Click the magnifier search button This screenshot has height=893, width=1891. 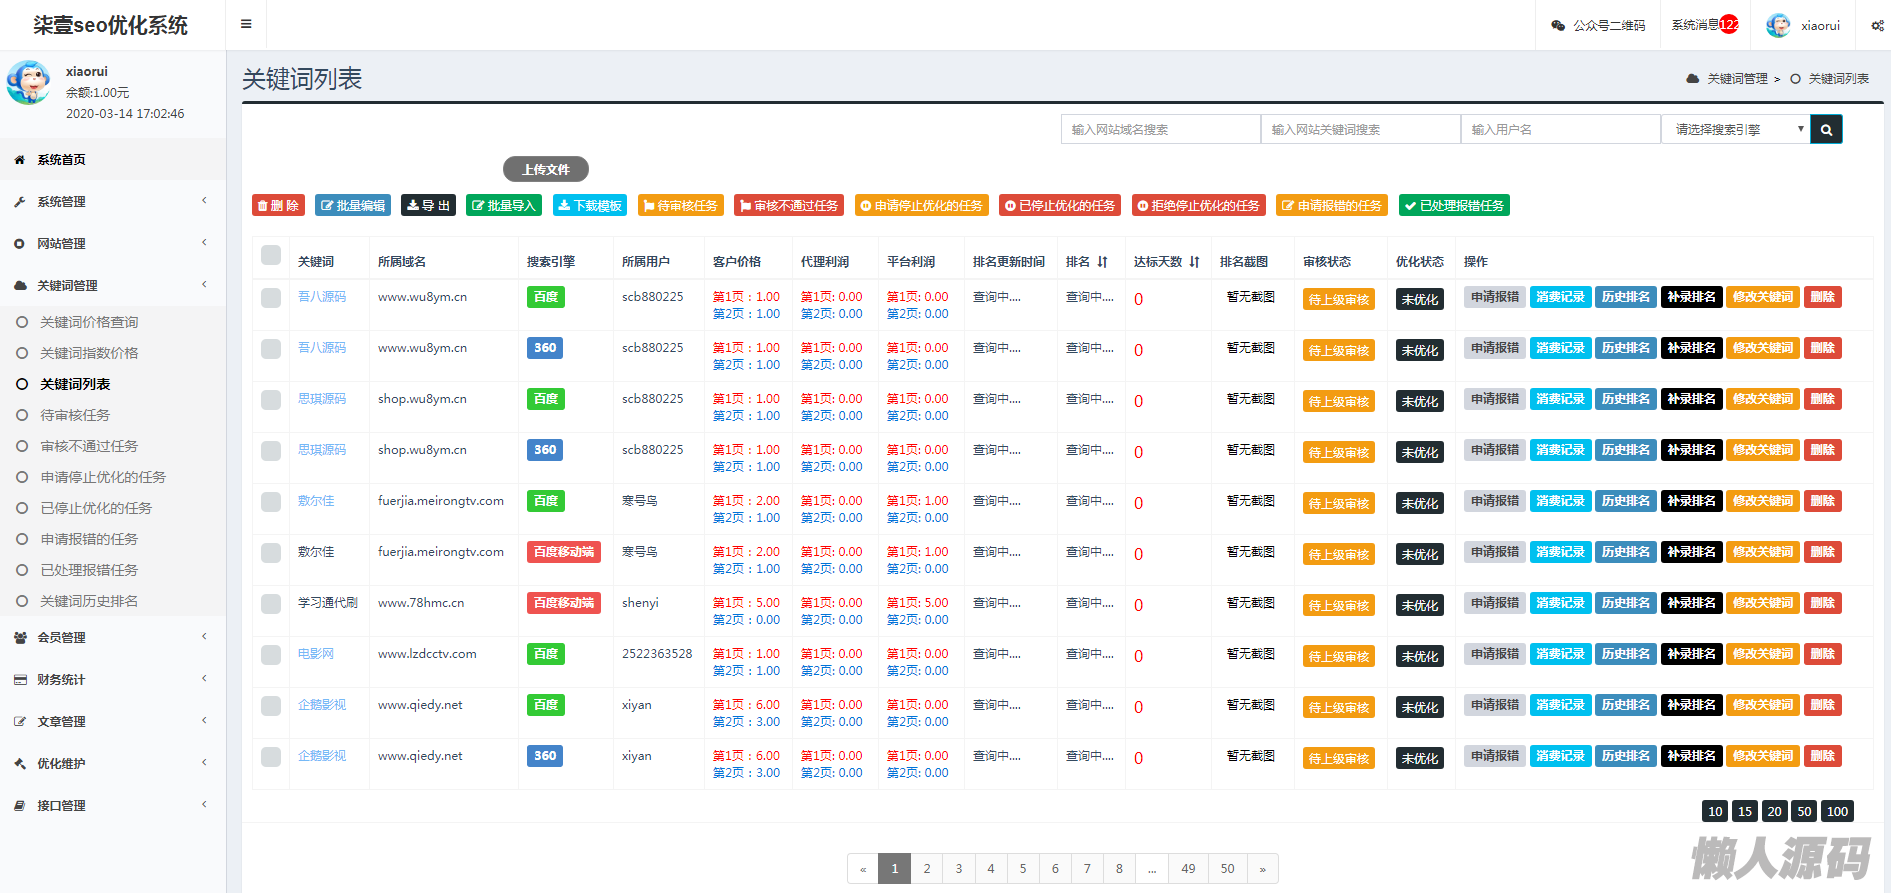1826,129
